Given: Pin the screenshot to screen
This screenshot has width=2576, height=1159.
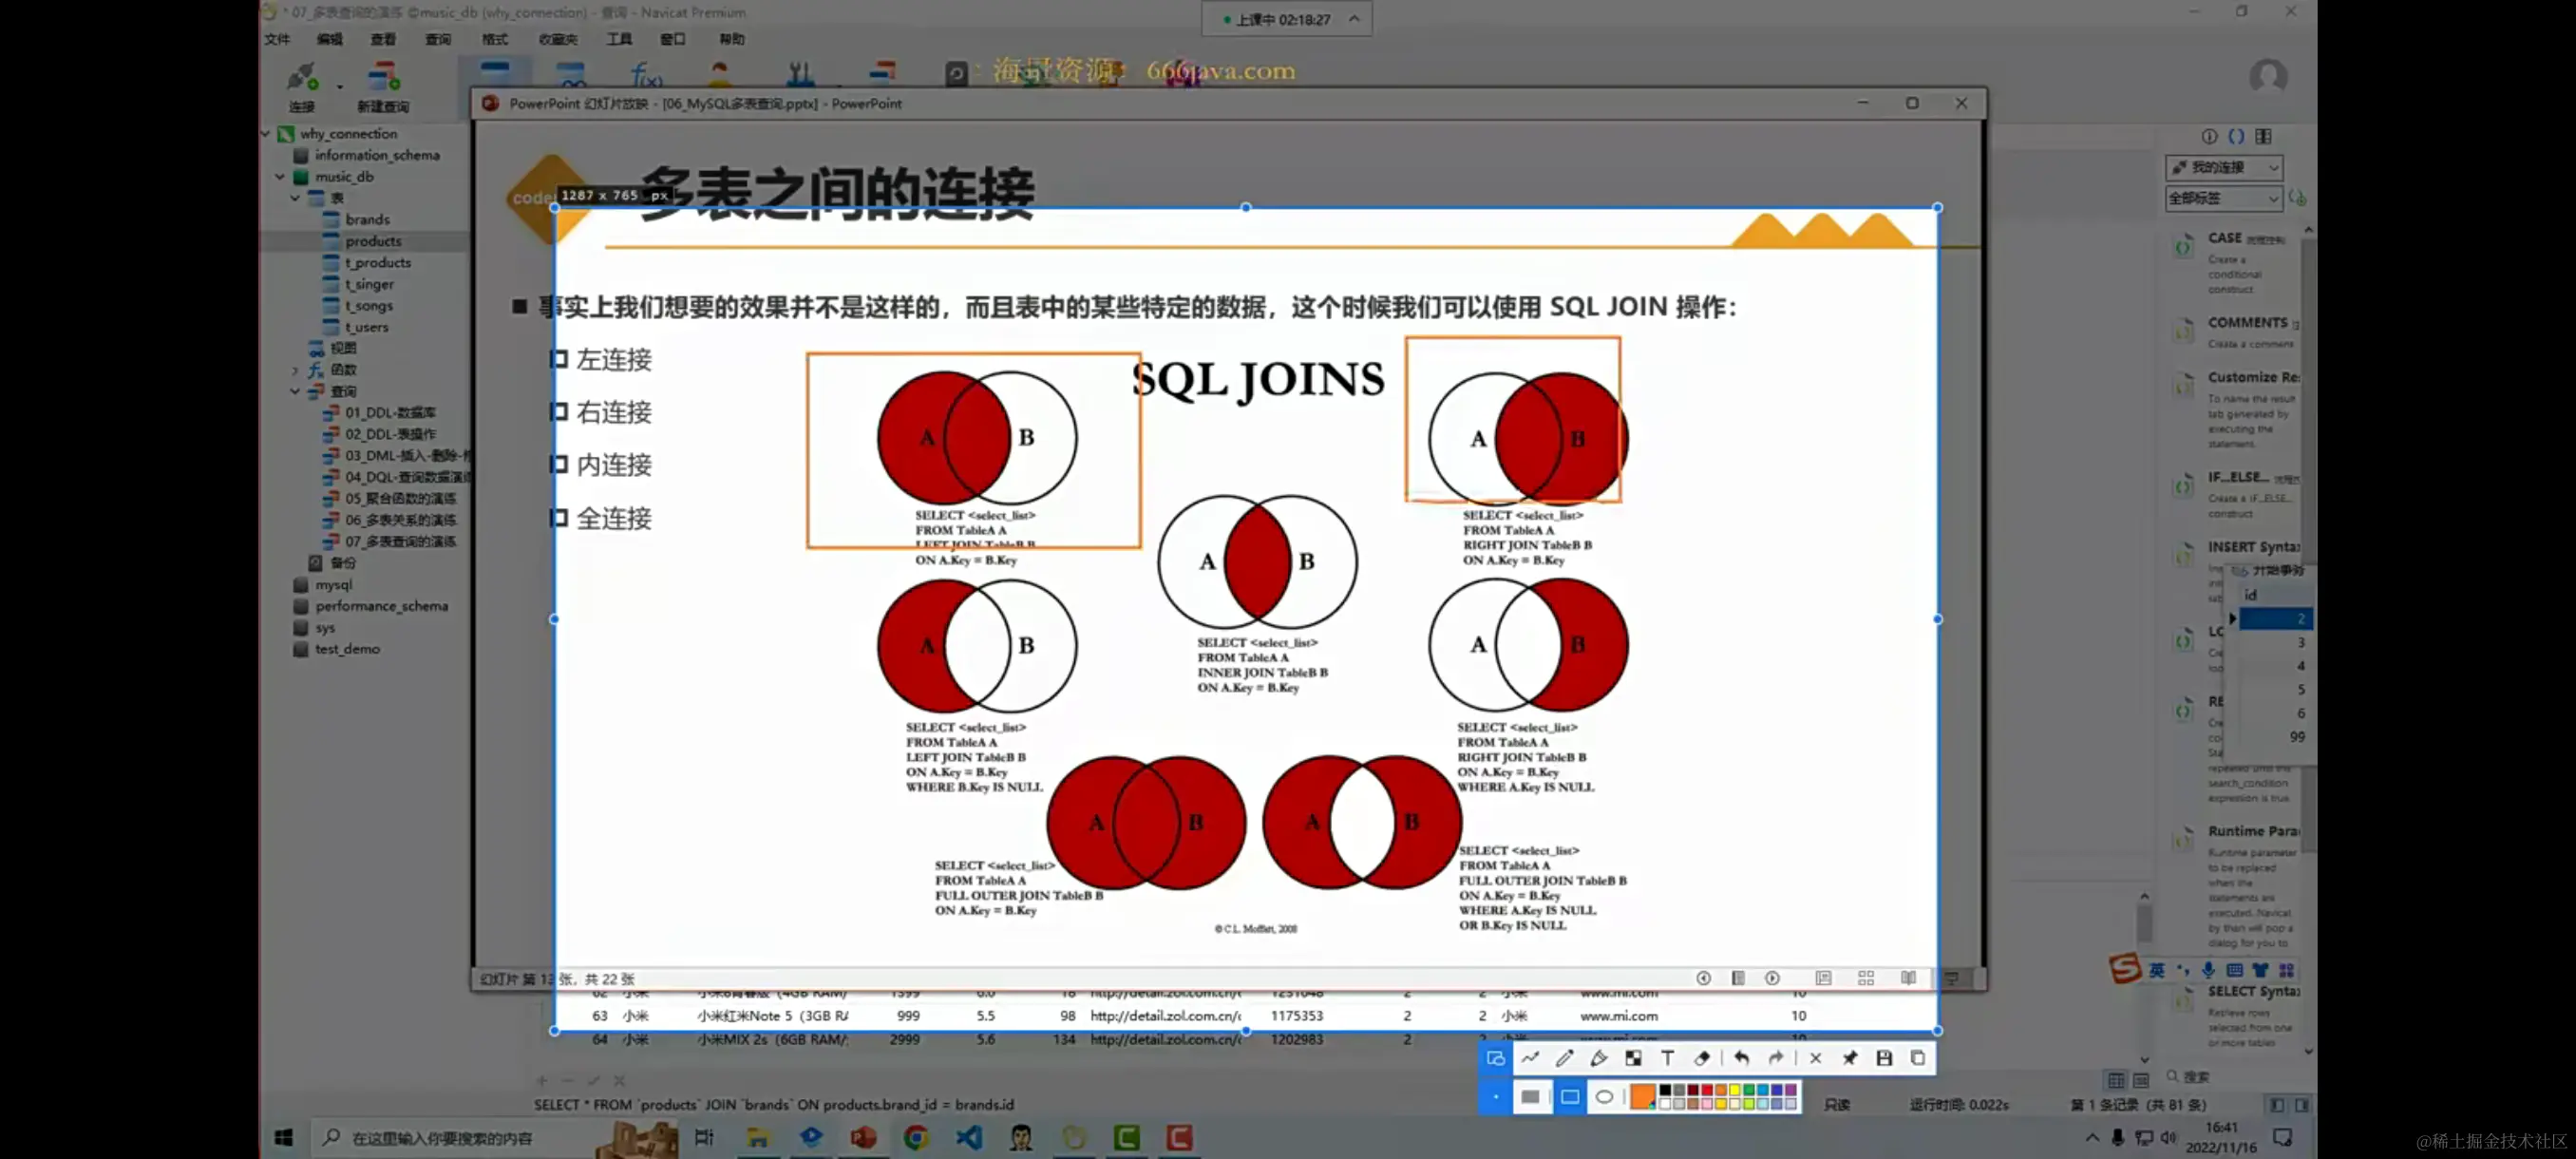Looking at the screenshot, I should (x=1849, y=1058).
